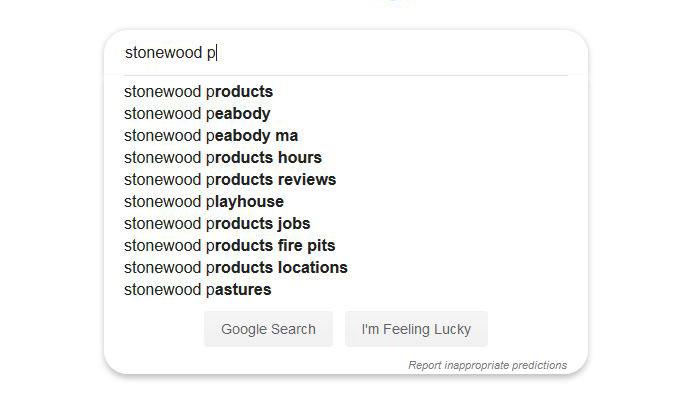Screen dimensions: 675x408
Task: Select the 'stonewood products' suggestion
Action: [198, 92]
